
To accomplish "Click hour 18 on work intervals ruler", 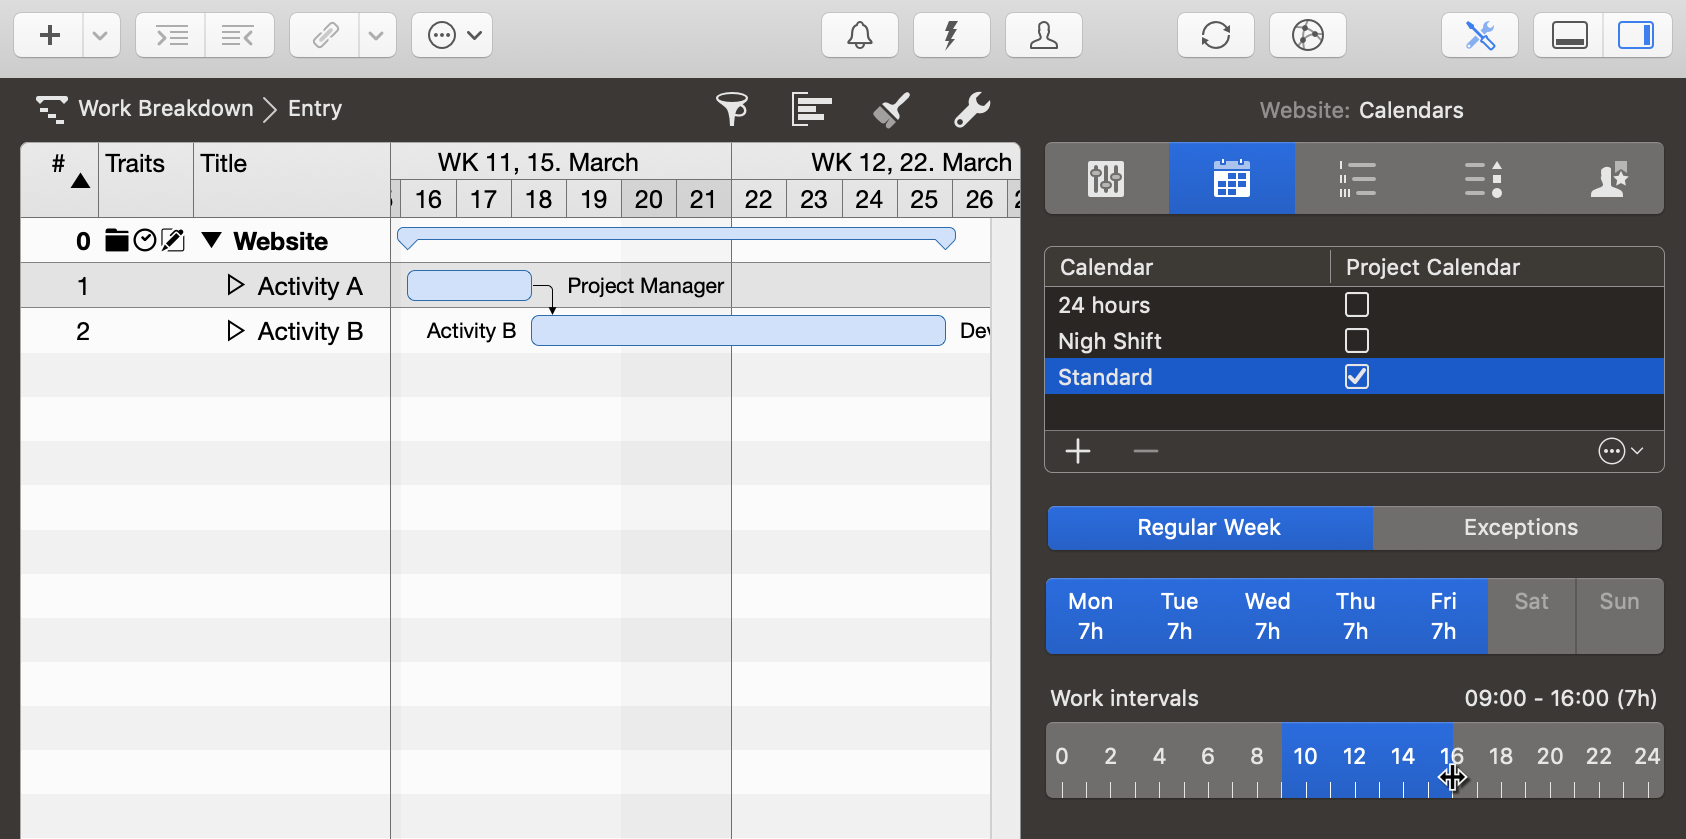I will (x=1500, y=757).
